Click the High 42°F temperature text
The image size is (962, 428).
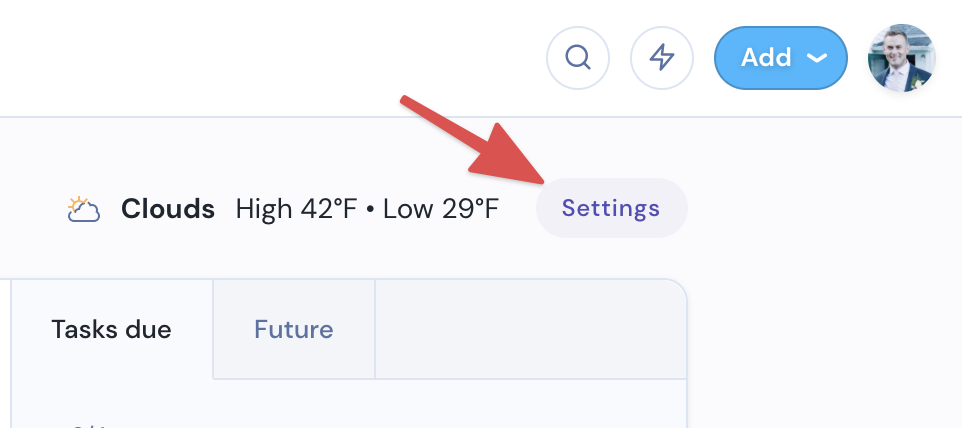pyautogui.click(x=296, y=209)
